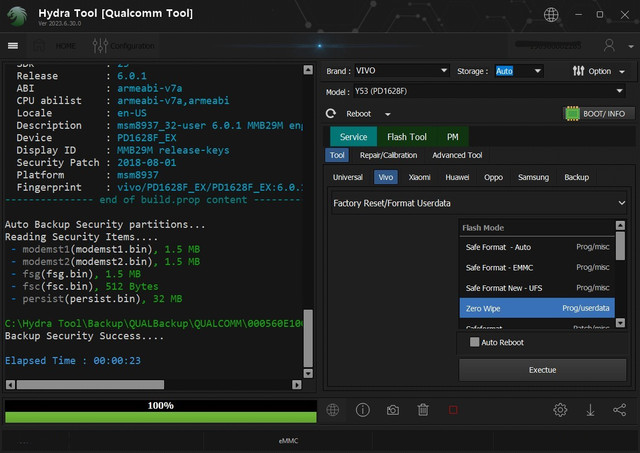The height and width of the screenshot is (453, 640).
Task: Go to the HOME menu item
Action: [x=65, y=46]
